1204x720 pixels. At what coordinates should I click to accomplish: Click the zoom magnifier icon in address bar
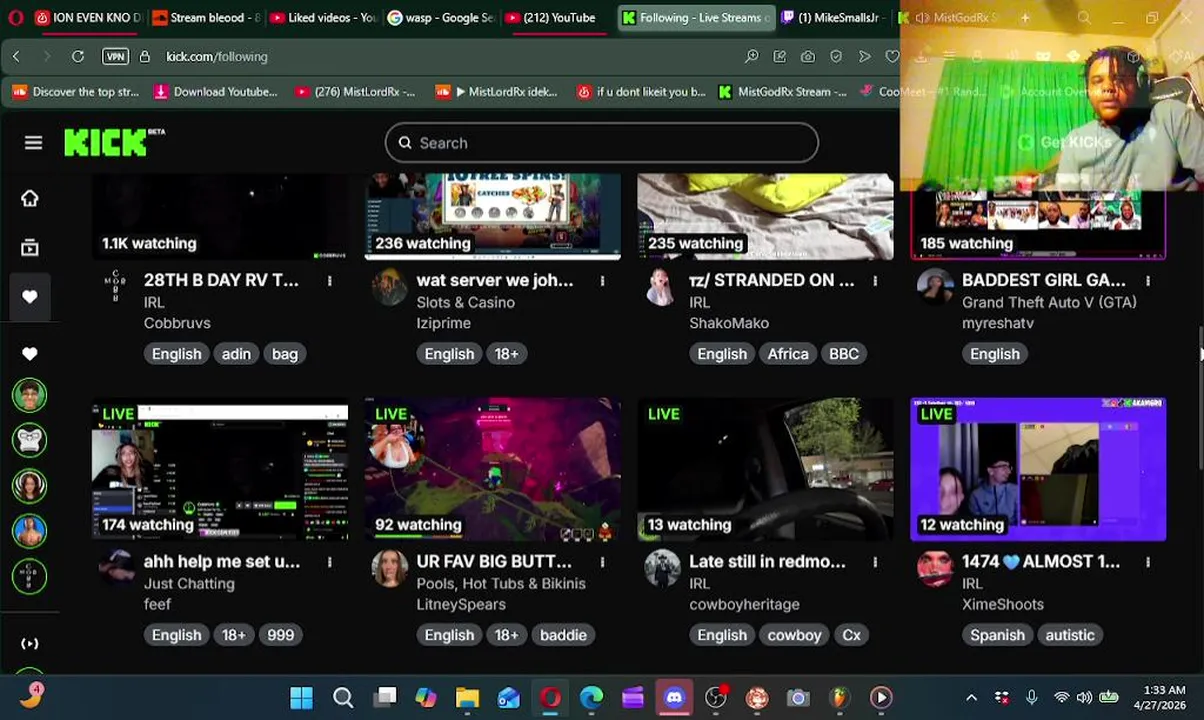751,57
